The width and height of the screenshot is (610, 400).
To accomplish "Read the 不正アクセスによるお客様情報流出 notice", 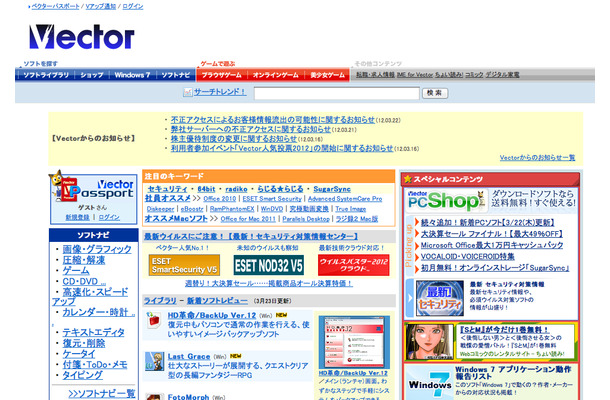I will [272, 120].
